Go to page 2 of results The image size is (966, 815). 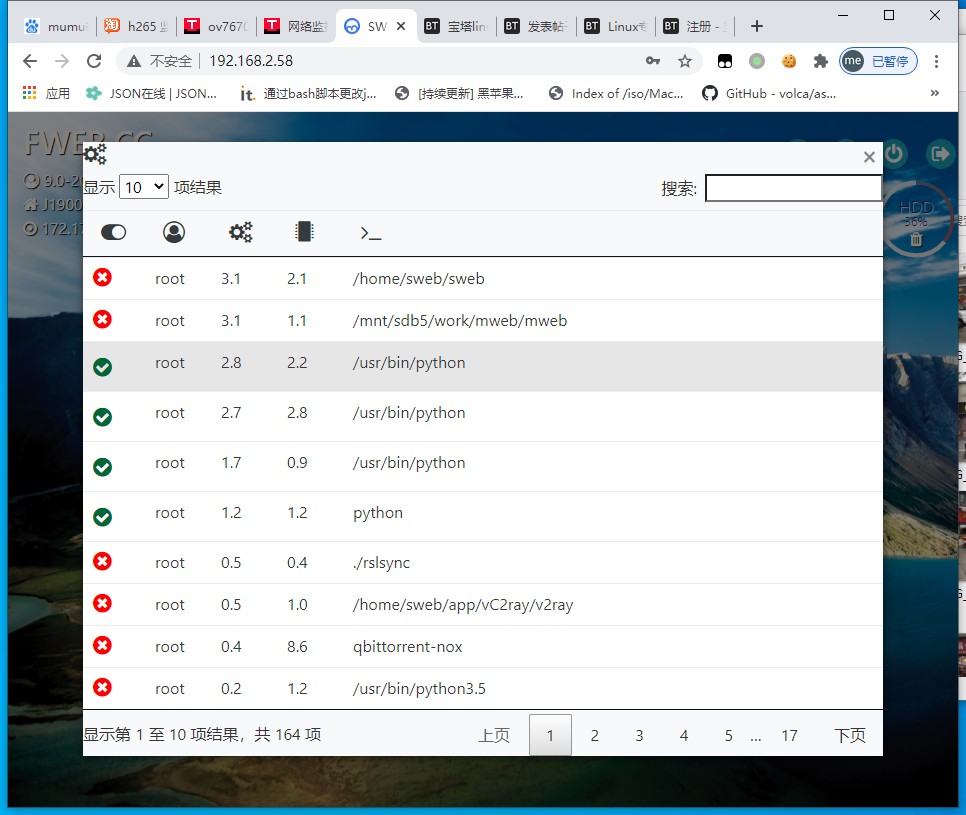594,736
